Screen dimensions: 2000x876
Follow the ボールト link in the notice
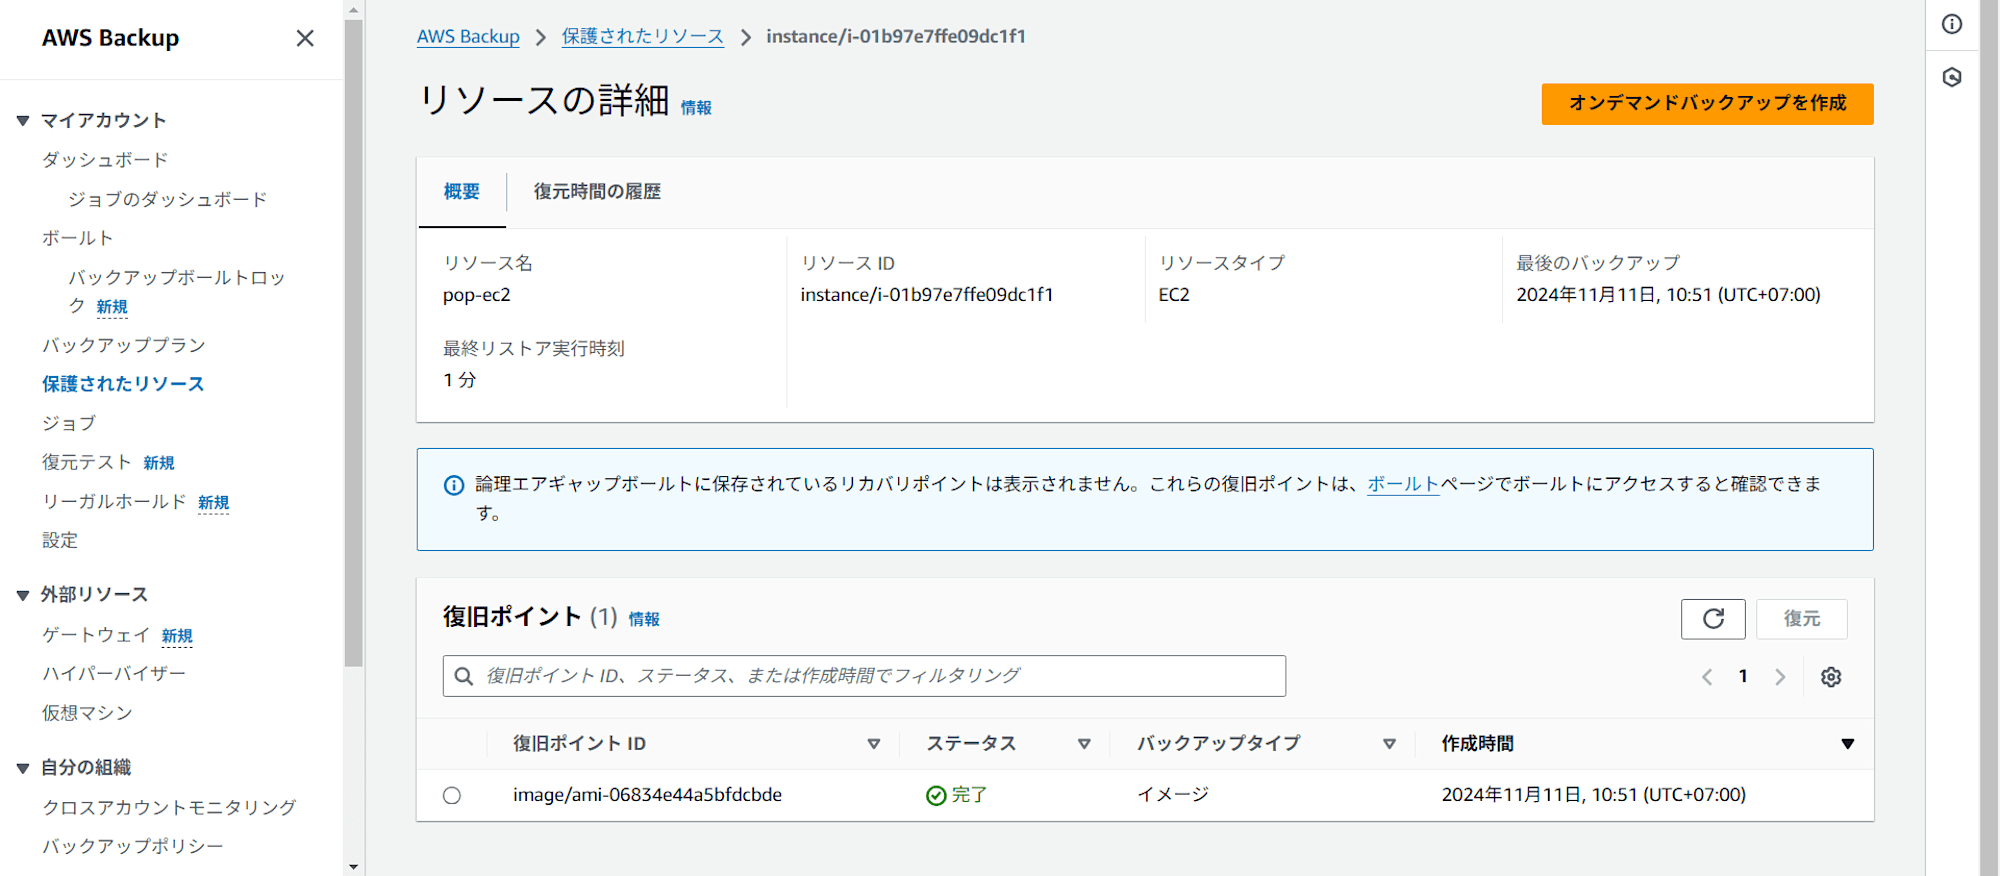pos(1403,484)
